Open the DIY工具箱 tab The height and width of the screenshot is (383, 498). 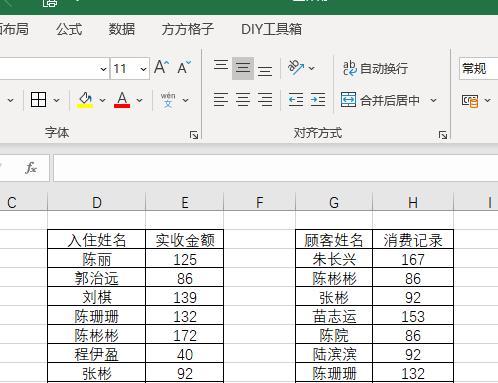coord(271,29)
